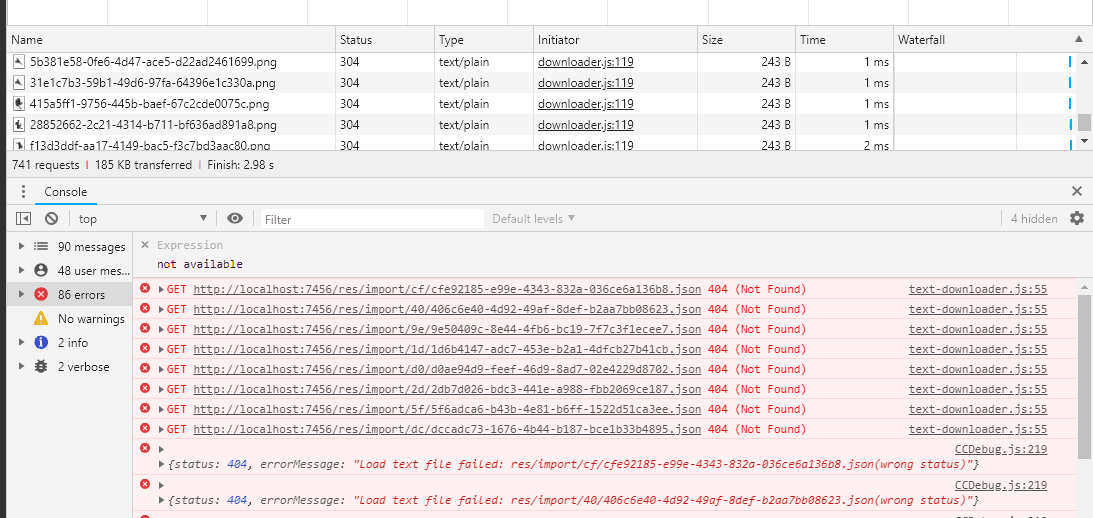Open the Default levels dropdown
The image size is (1093, 518).
pyautogui.click(x=534, y=219)
